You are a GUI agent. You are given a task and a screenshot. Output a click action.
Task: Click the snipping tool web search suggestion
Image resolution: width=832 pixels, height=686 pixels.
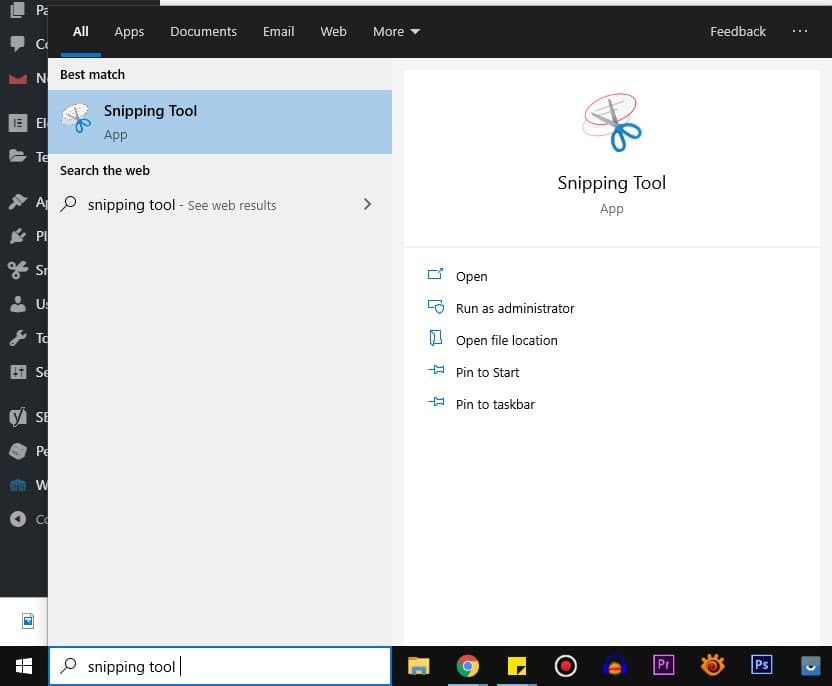pos(220,205)
